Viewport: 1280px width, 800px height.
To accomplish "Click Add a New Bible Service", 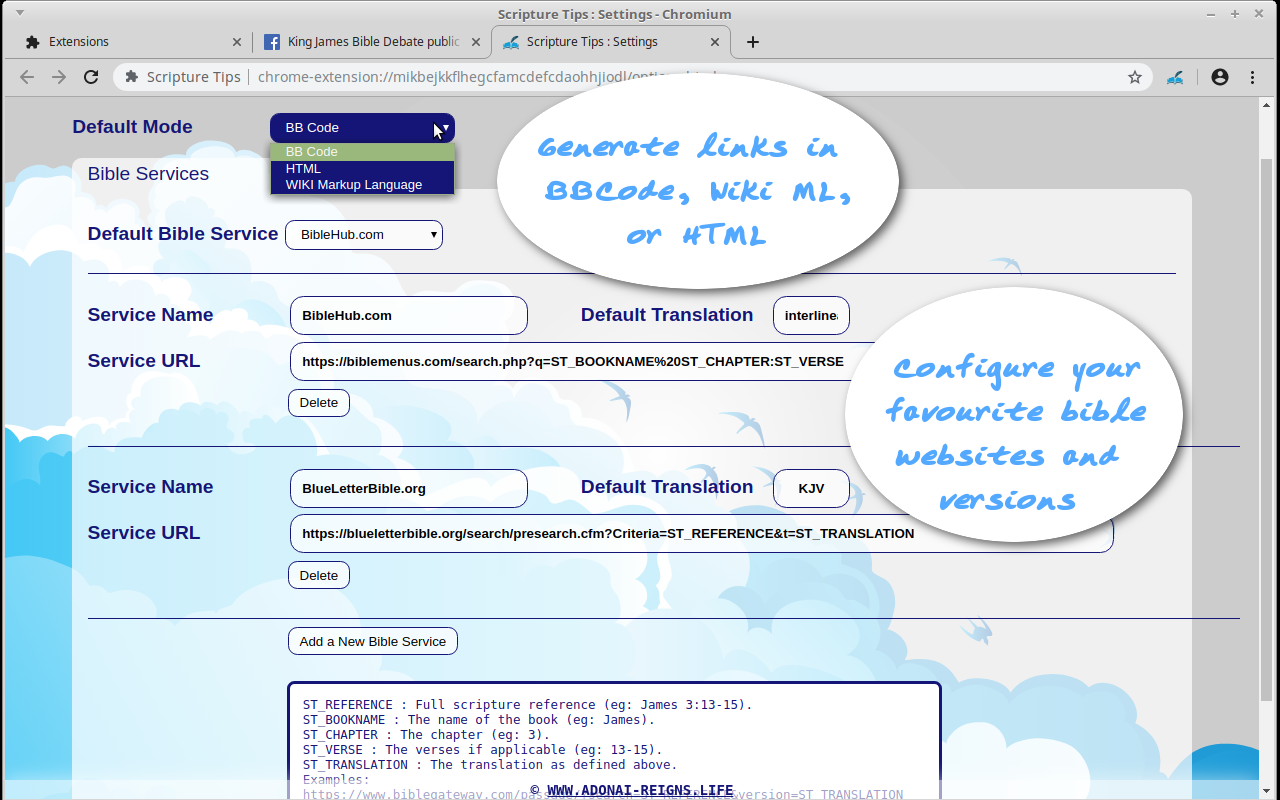I will 373,641.
